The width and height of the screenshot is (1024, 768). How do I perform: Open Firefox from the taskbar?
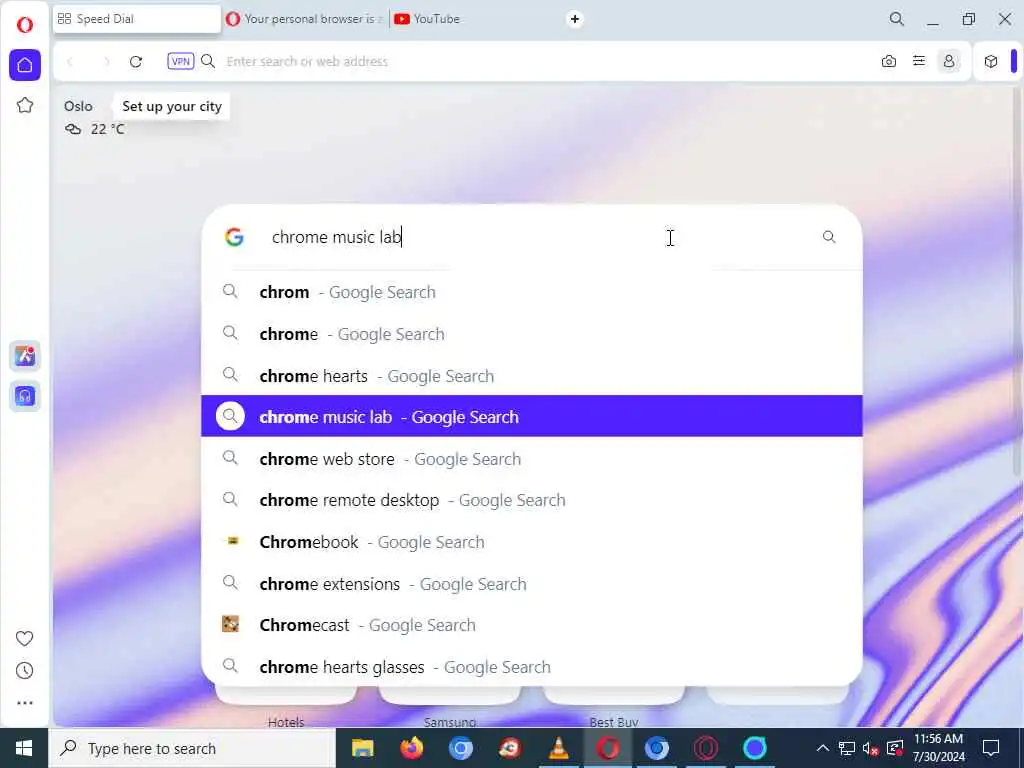pyautogui.click(x=411, y=748)
